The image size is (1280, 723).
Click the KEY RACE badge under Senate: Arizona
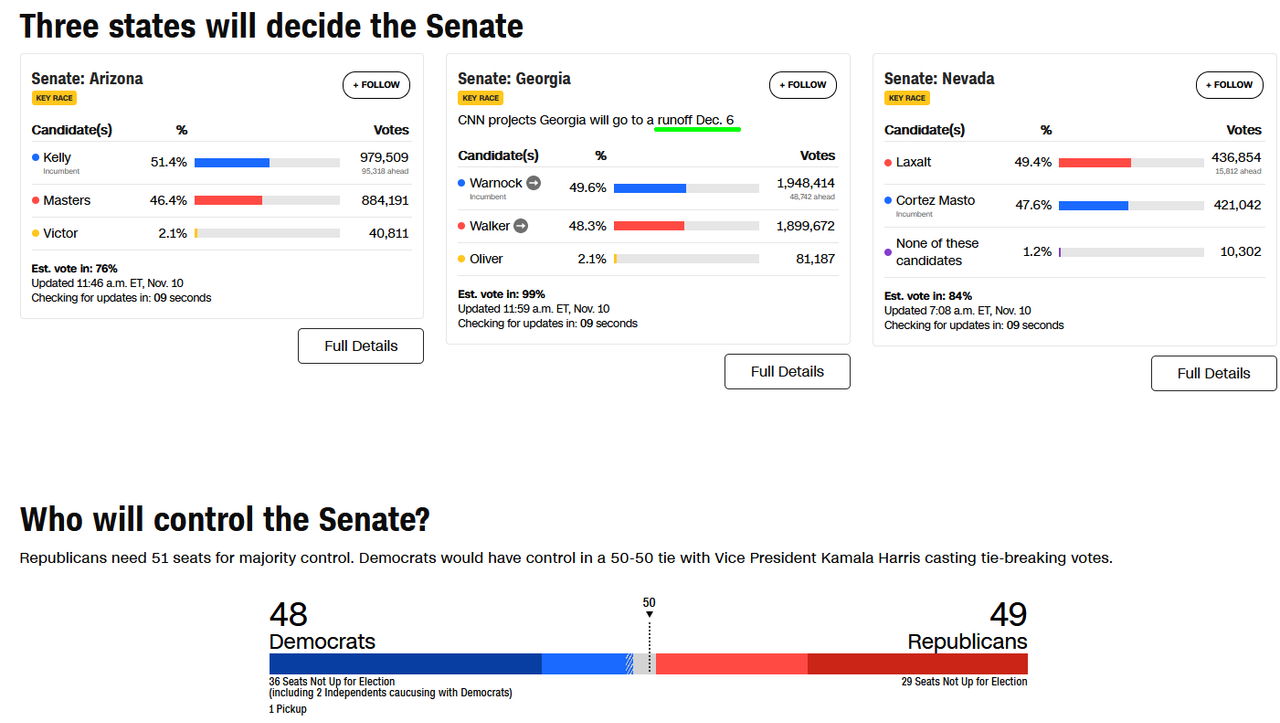[54, 98]
